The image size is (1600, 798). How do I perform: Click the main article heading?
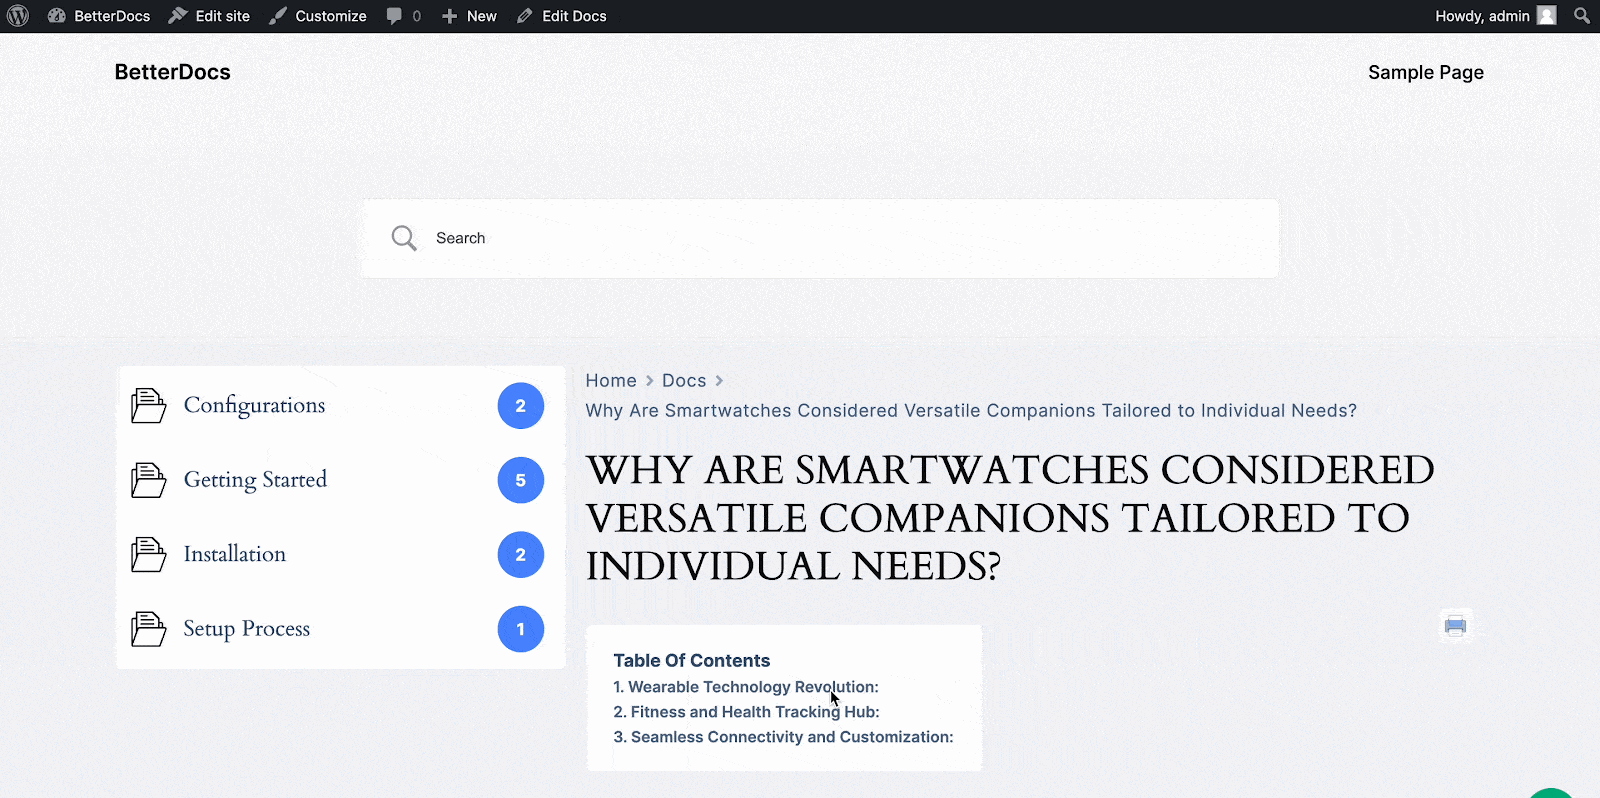[1010, 518]
